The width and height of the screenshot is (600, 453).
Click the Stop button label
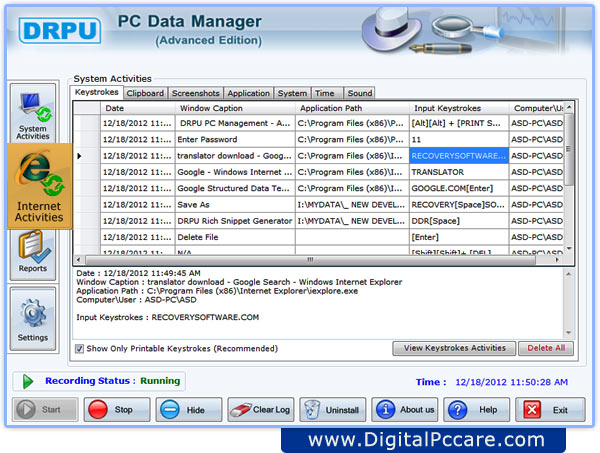pyautogui.click(x=124, y=410)
